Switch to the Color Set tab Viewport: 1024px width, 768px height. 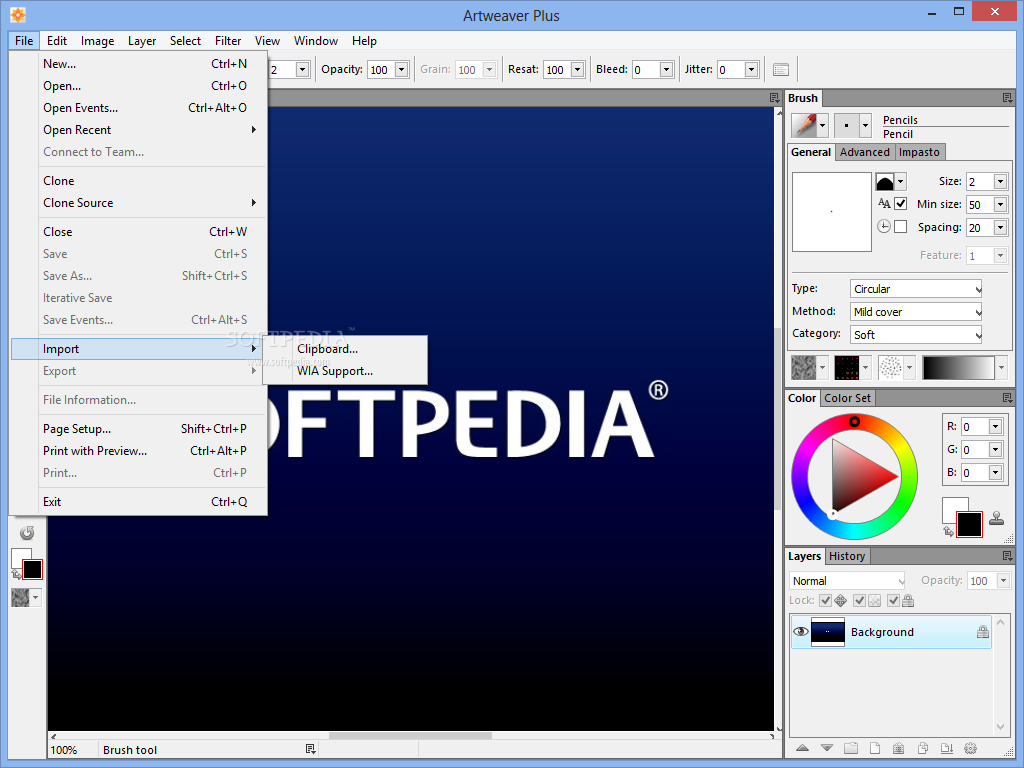847,398
